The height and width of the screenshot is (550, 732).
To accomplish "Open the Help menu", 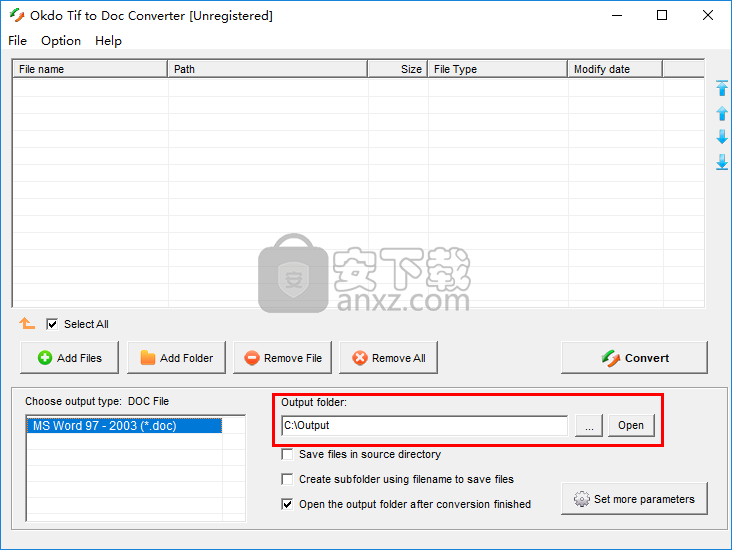I will coord(108,41).
